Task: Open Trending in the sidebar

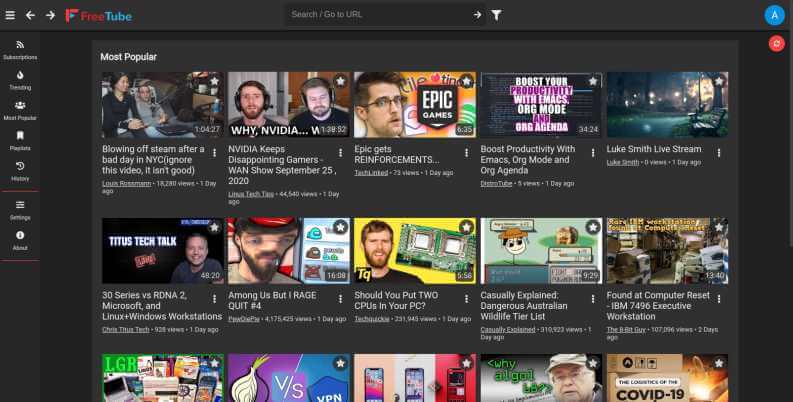Action: (20, 81)
